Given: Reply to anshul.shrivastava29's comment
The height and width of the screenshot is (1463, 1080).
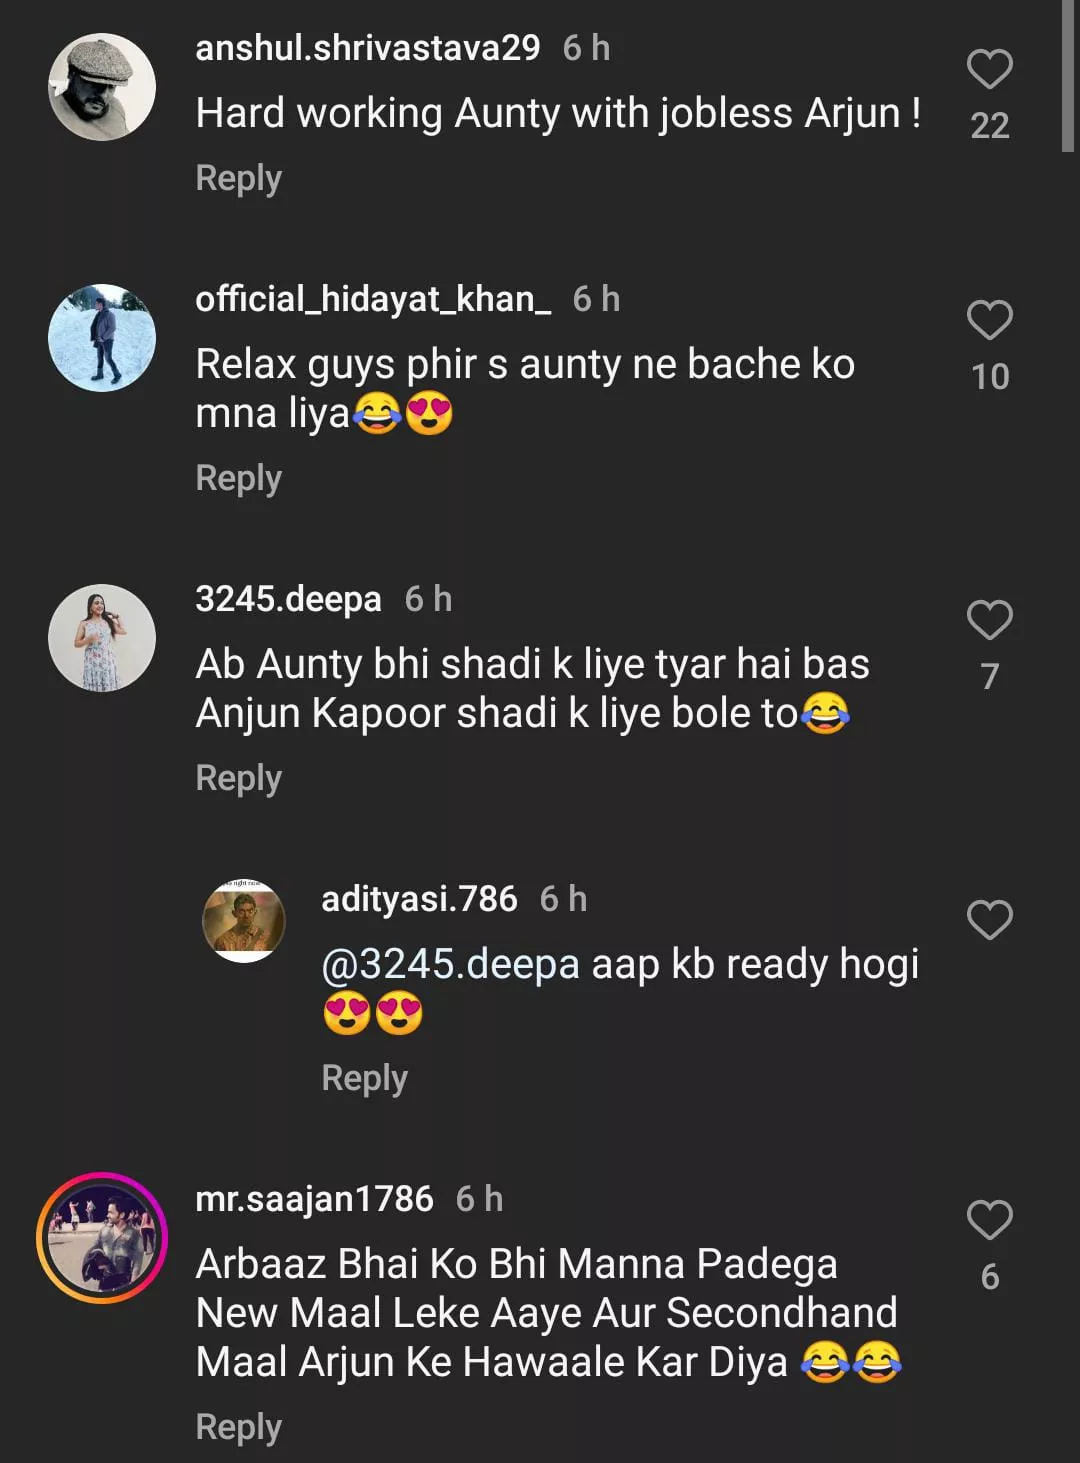Looking at the screenshot, I should (238, 178).
